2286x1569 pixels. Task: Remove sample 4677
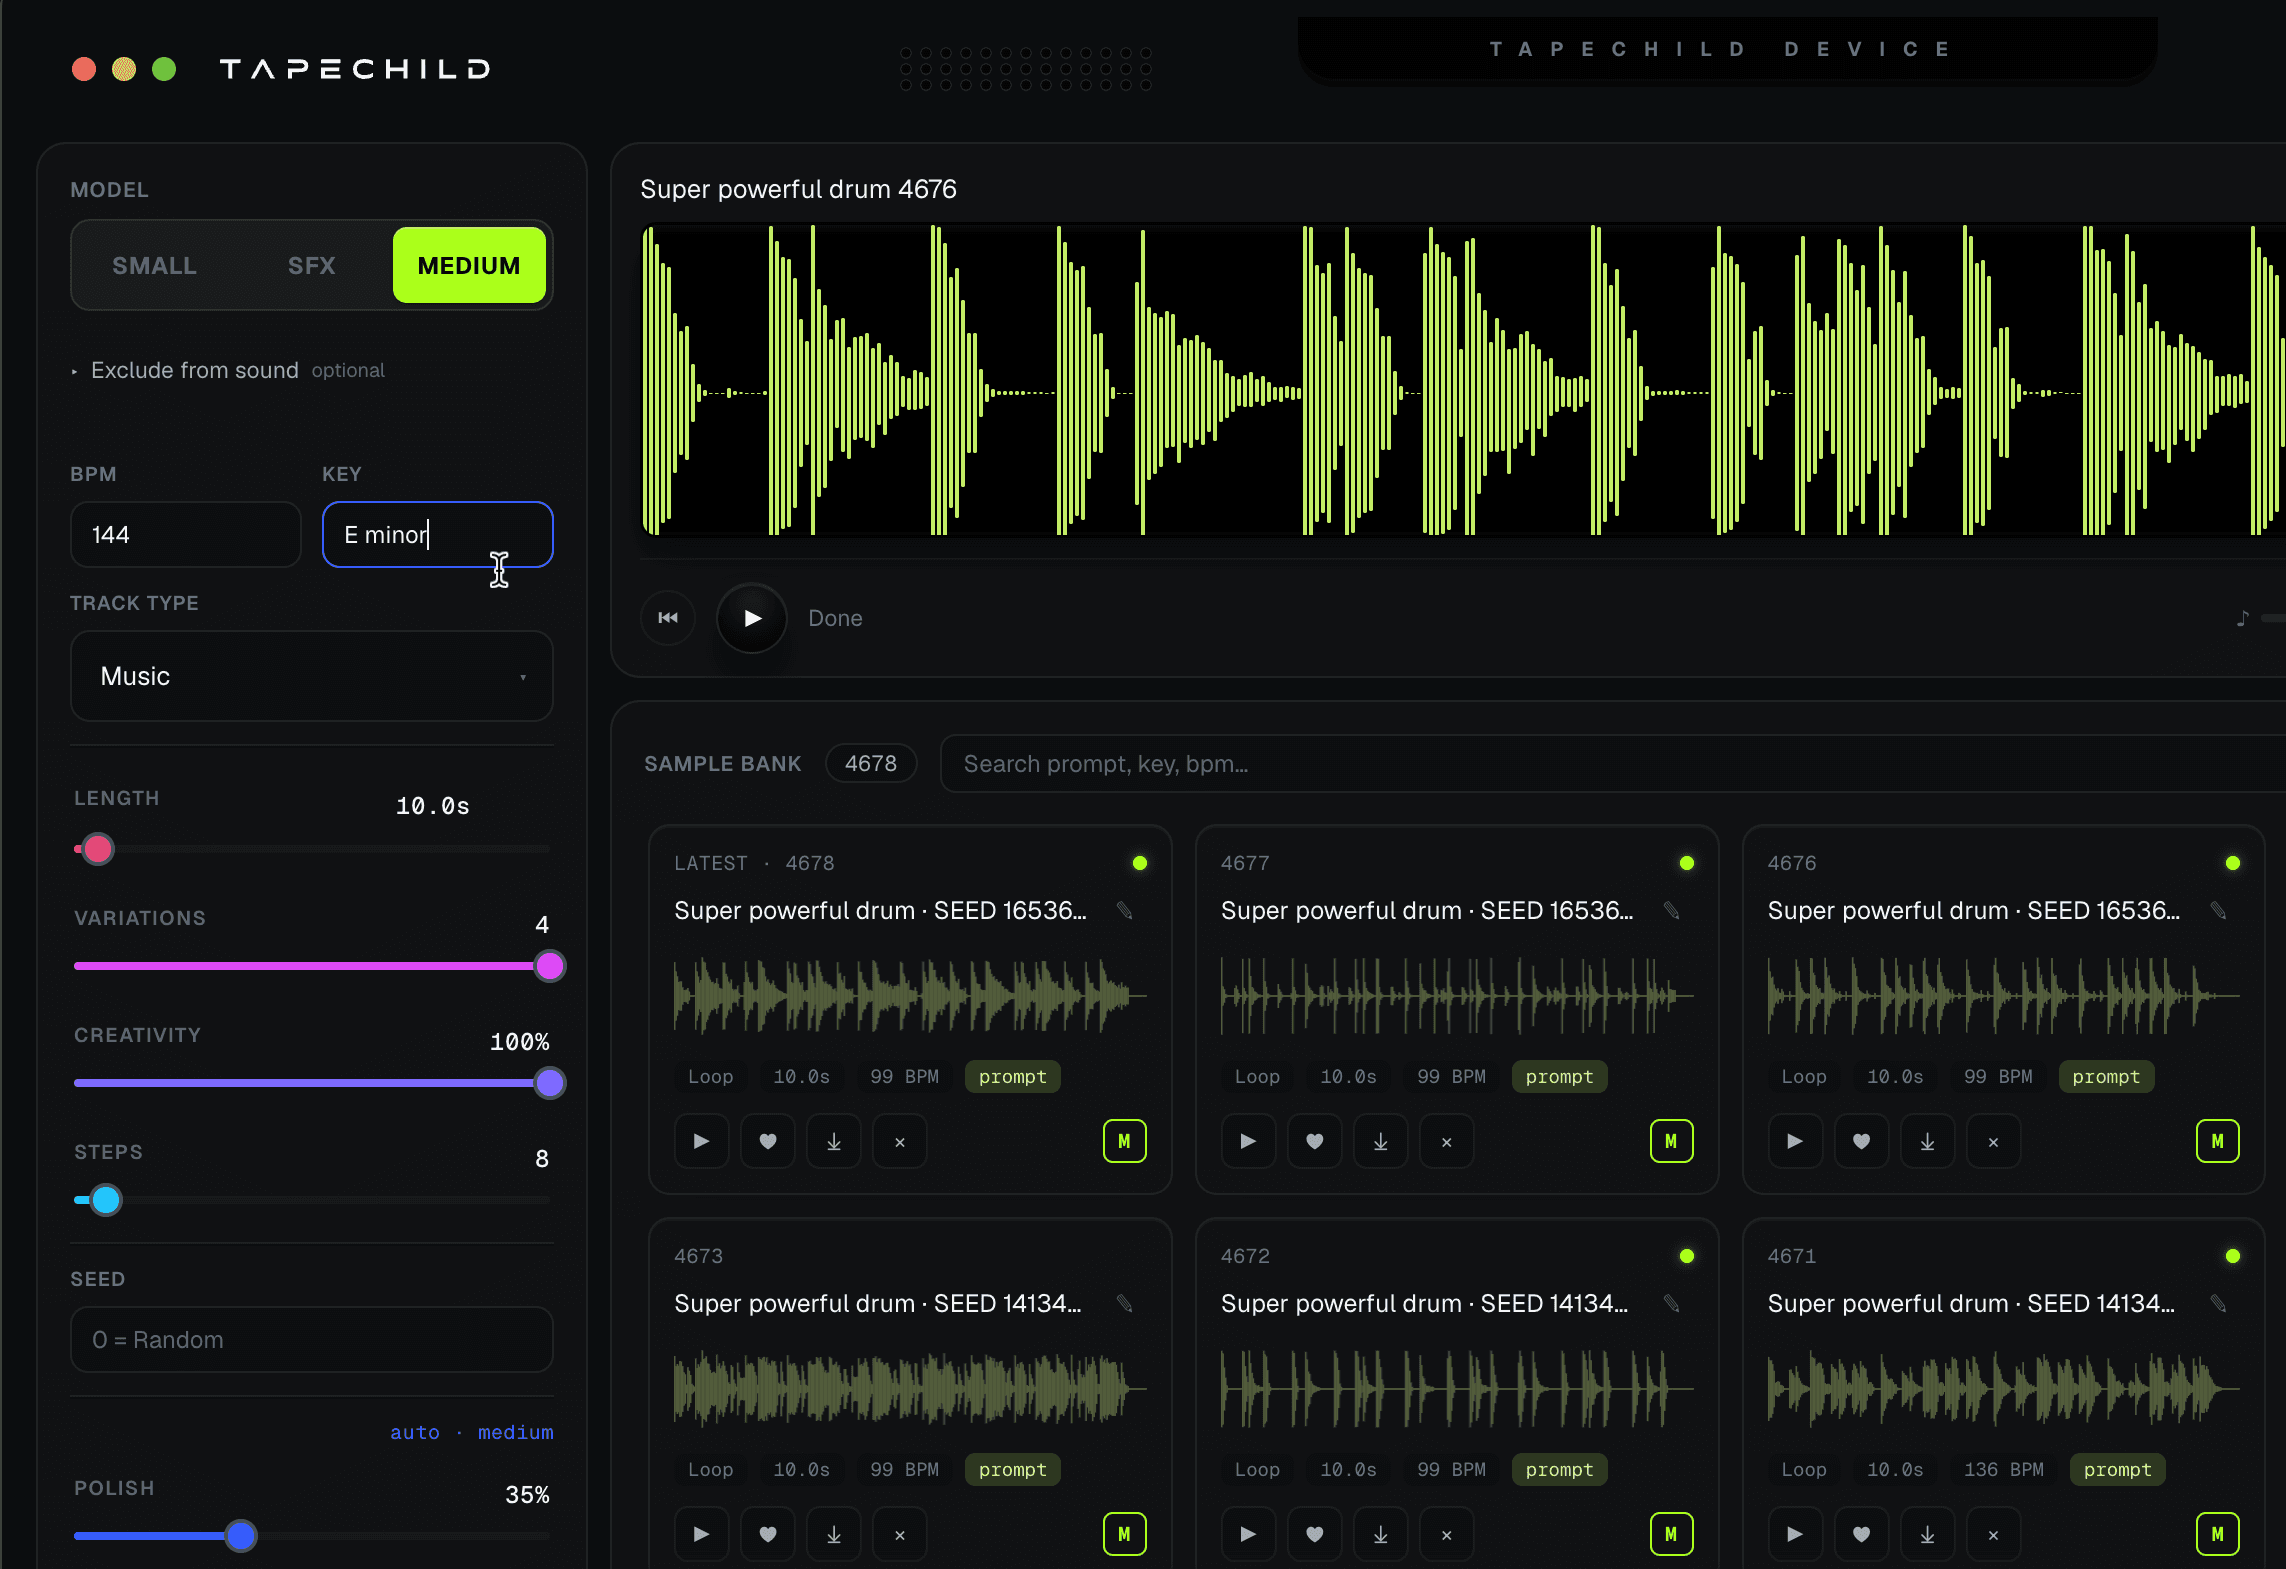[1447, 1141]
